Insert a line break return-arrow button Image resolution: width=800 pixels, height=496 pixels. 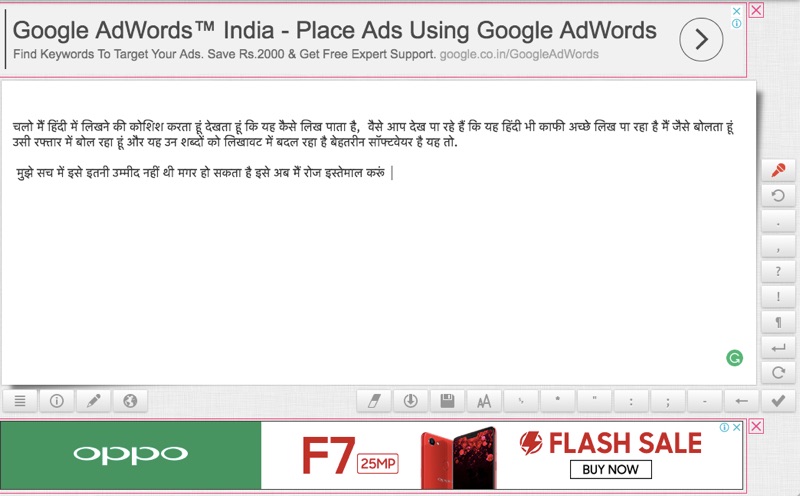tap(778, 348)
